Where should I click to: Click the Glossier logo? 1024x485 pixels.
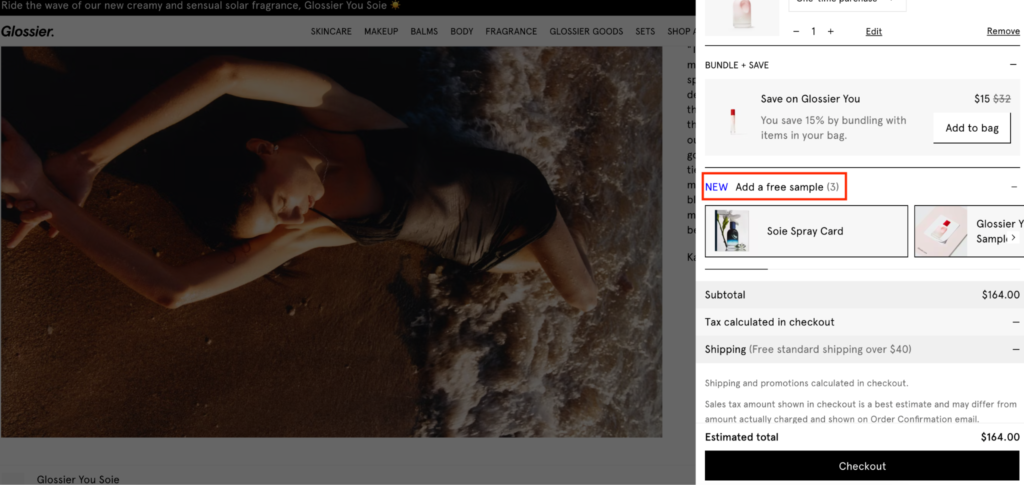click(x=28, y=31)
